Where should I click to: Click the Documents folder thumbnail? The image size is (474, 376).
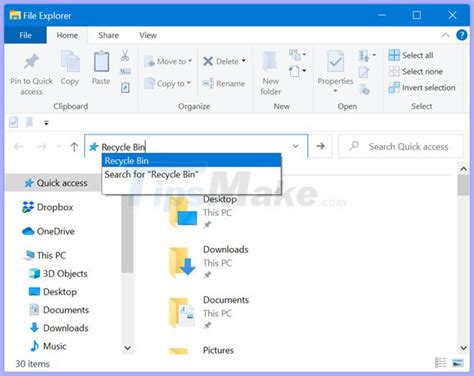point(182,312)
